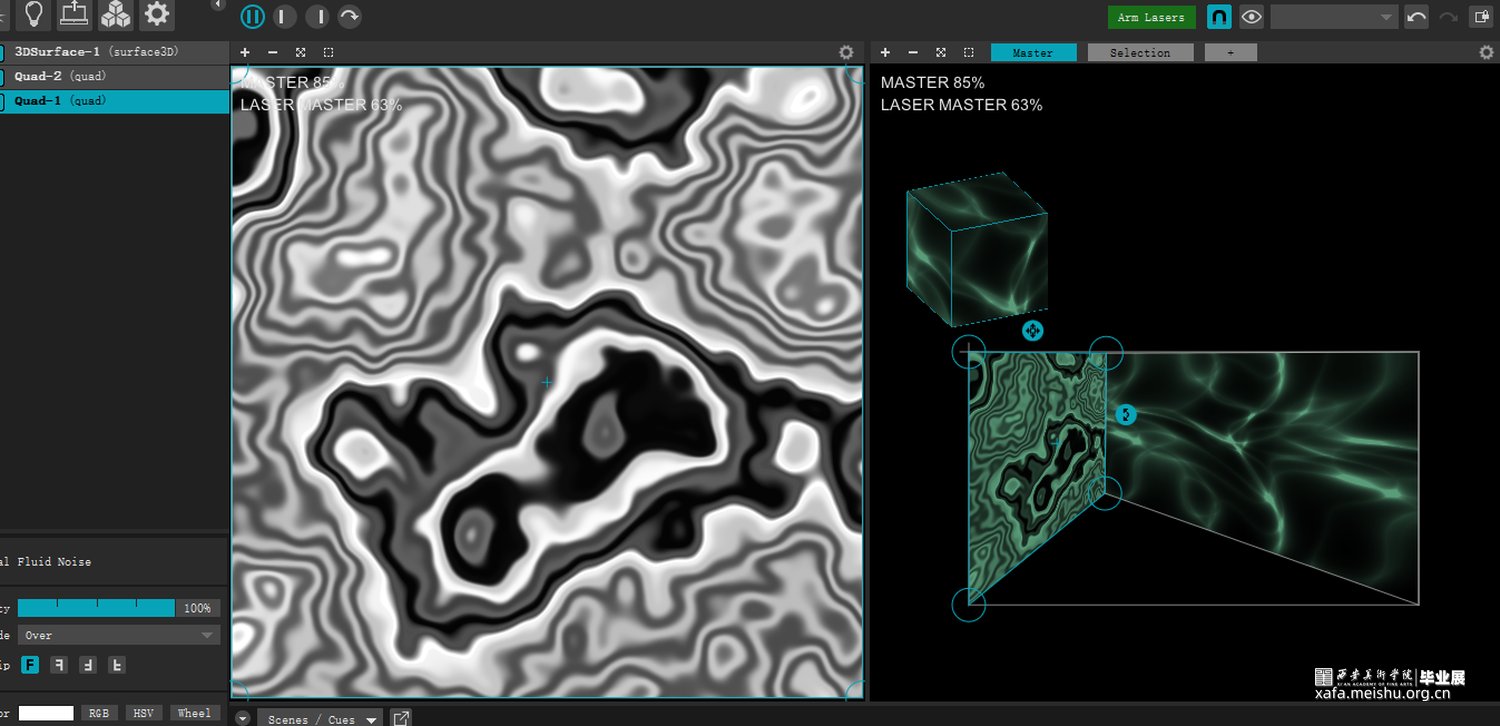Click the curved-arrow restart playback button

coord(349,16)
